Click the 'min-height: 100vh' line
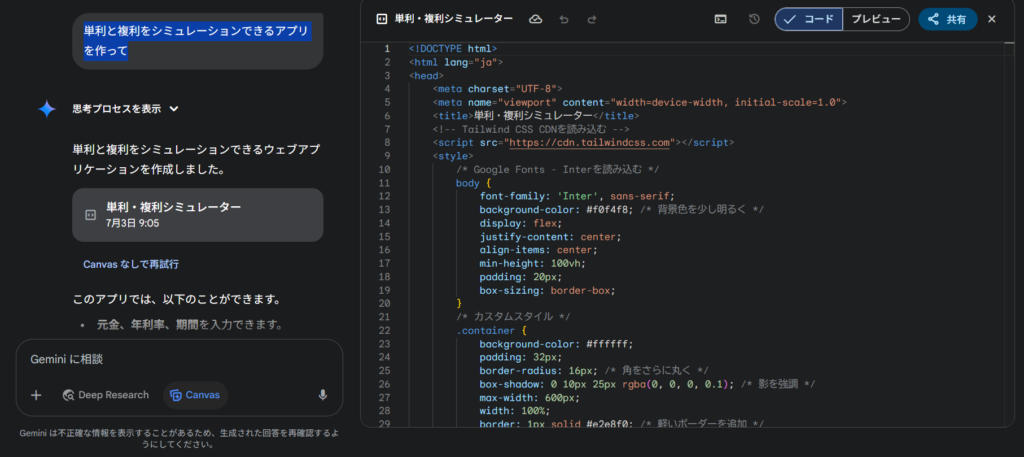Image resolution: width=1024 pixels, height=457 pixels. [532, 263]
